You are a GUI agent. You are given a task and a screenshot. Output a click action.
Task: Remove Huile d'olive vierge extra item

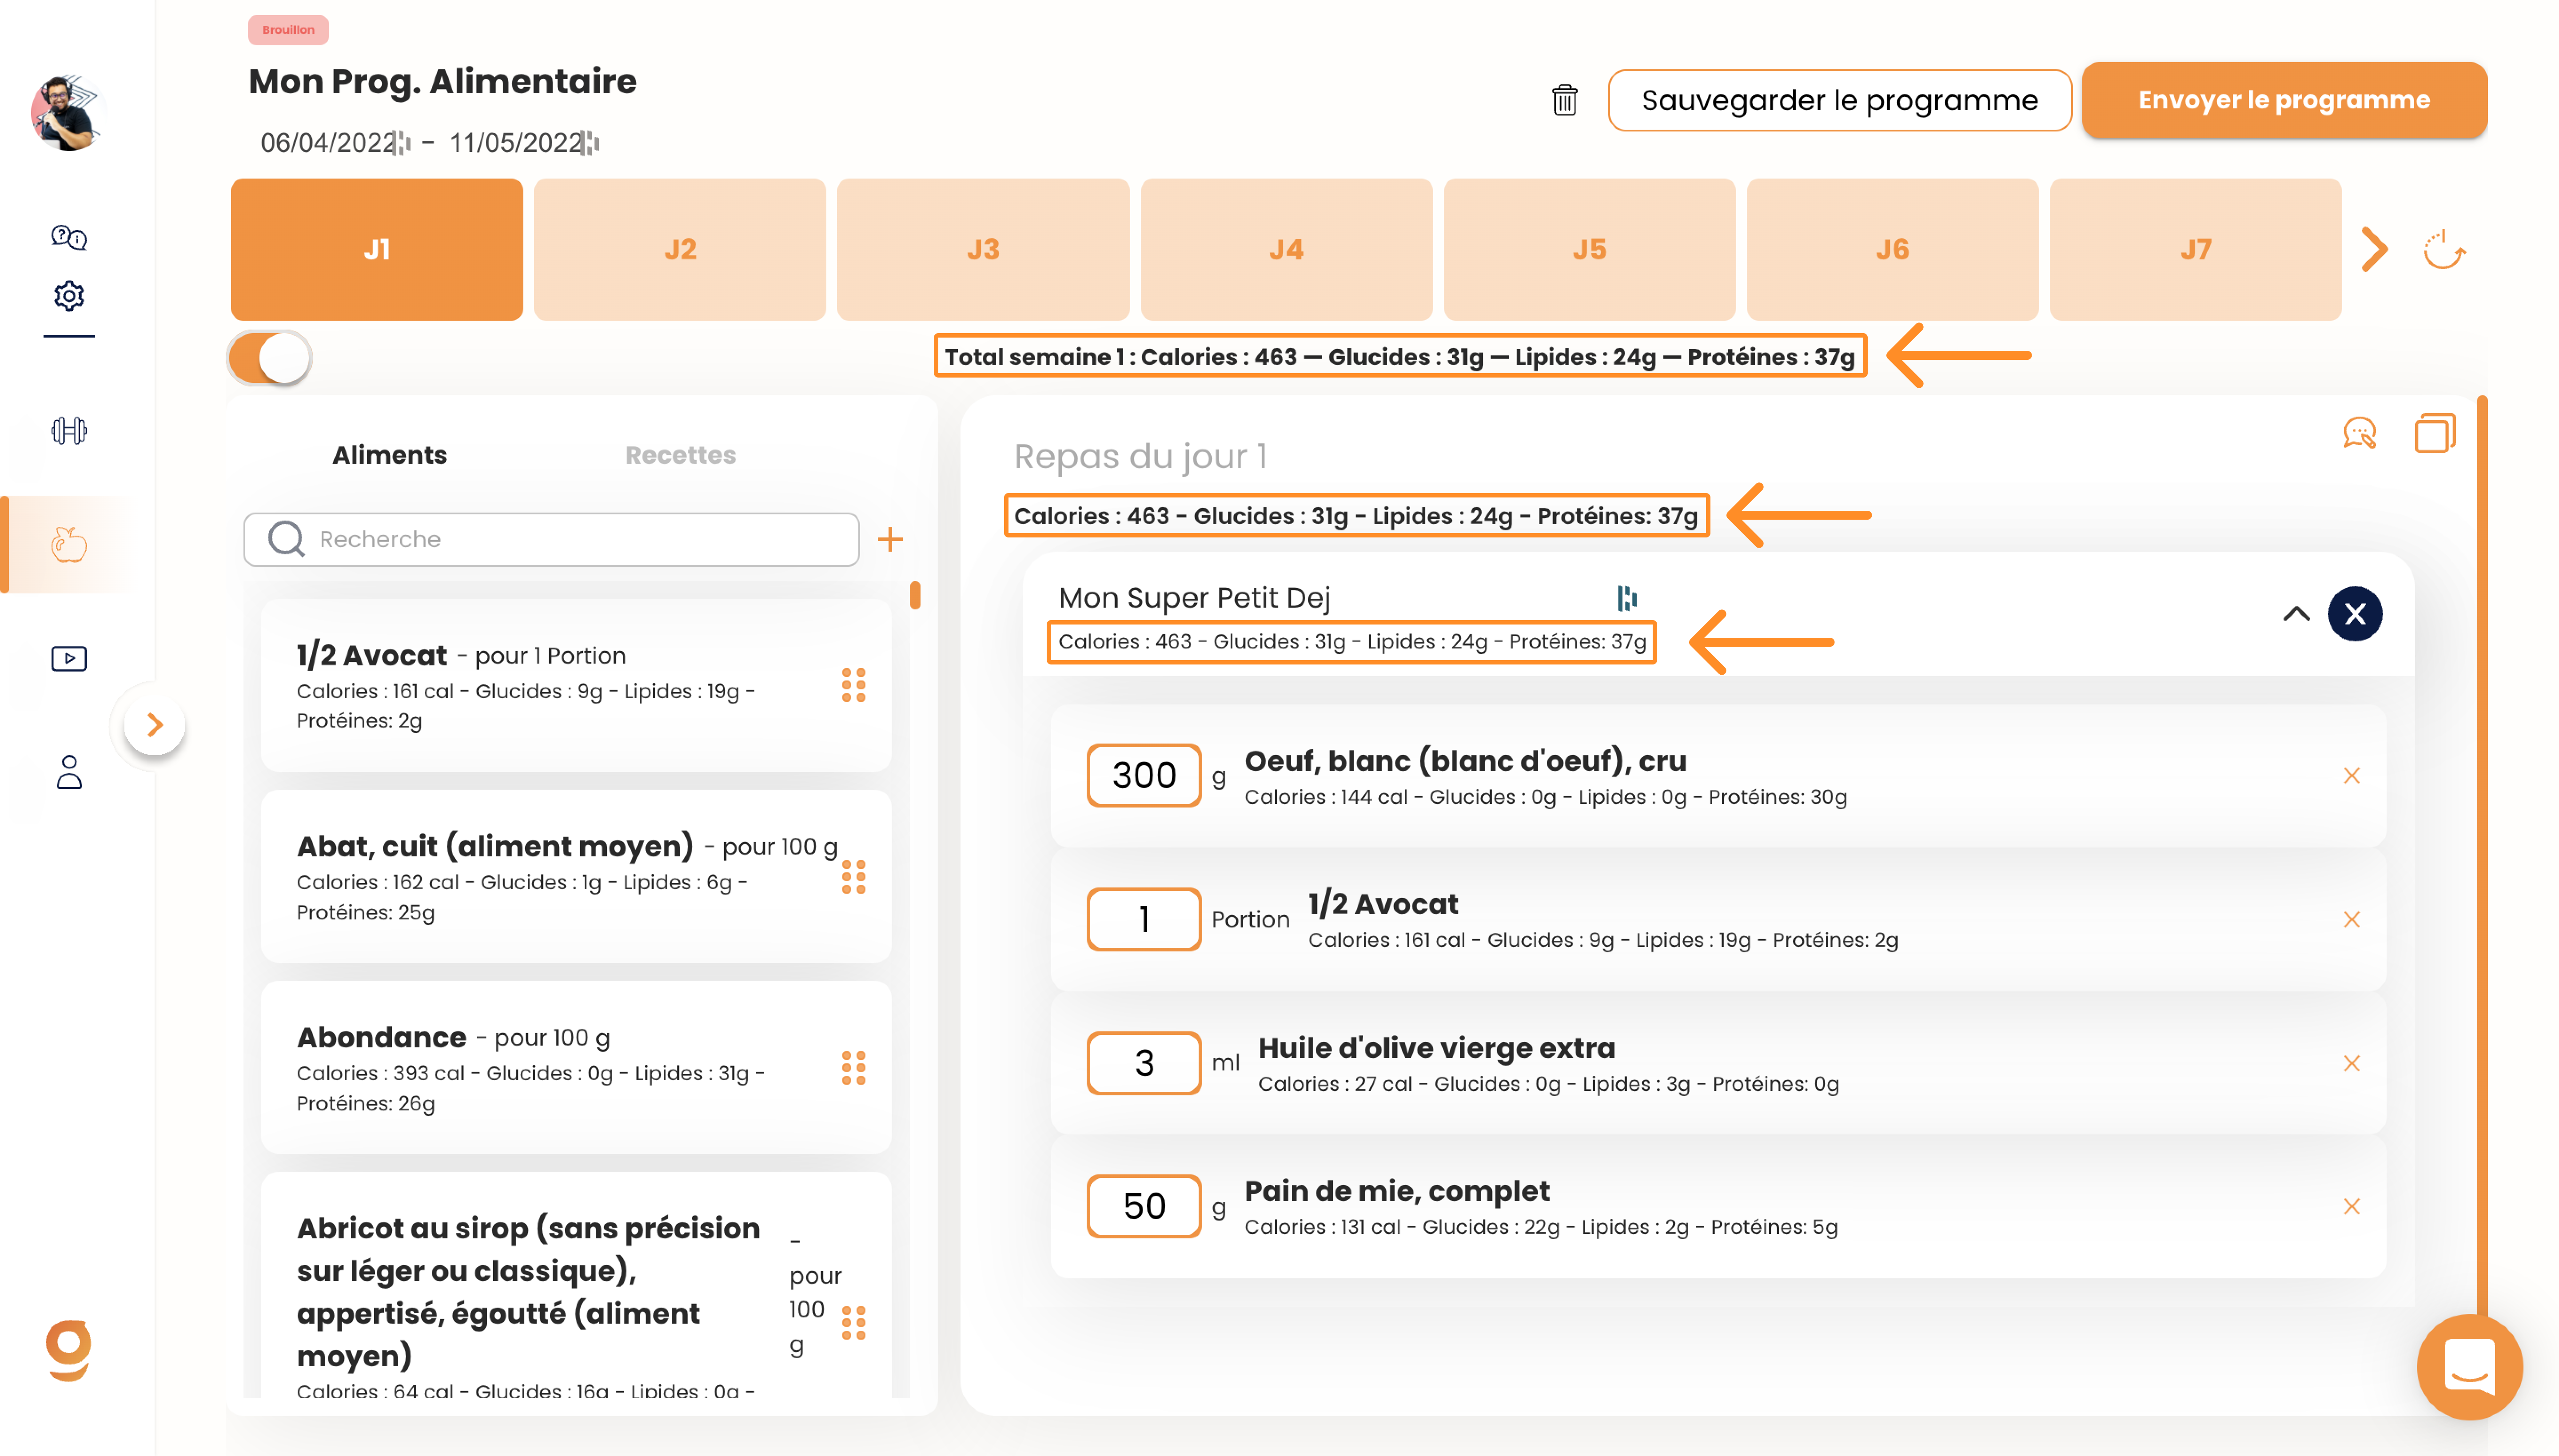click(x=2351, y=1063)
